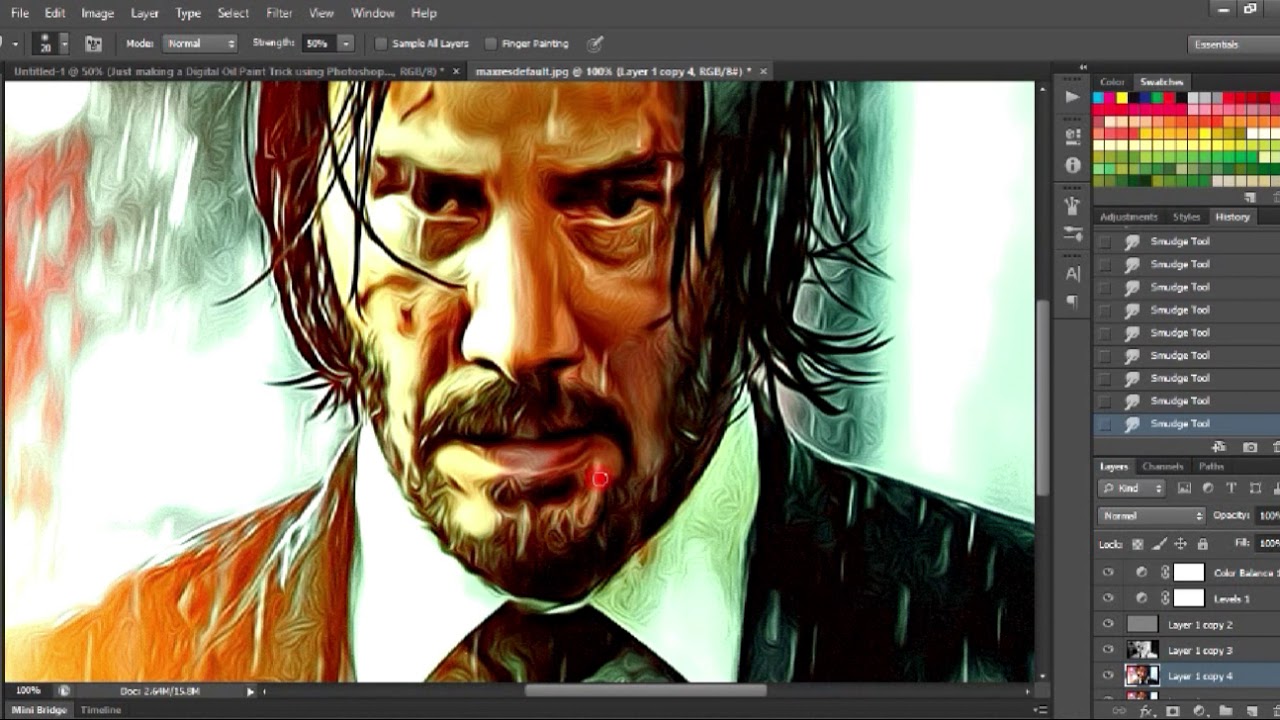Open the status bar info arrow menu
The image size is (1280, 720).
tap(251, 691)
